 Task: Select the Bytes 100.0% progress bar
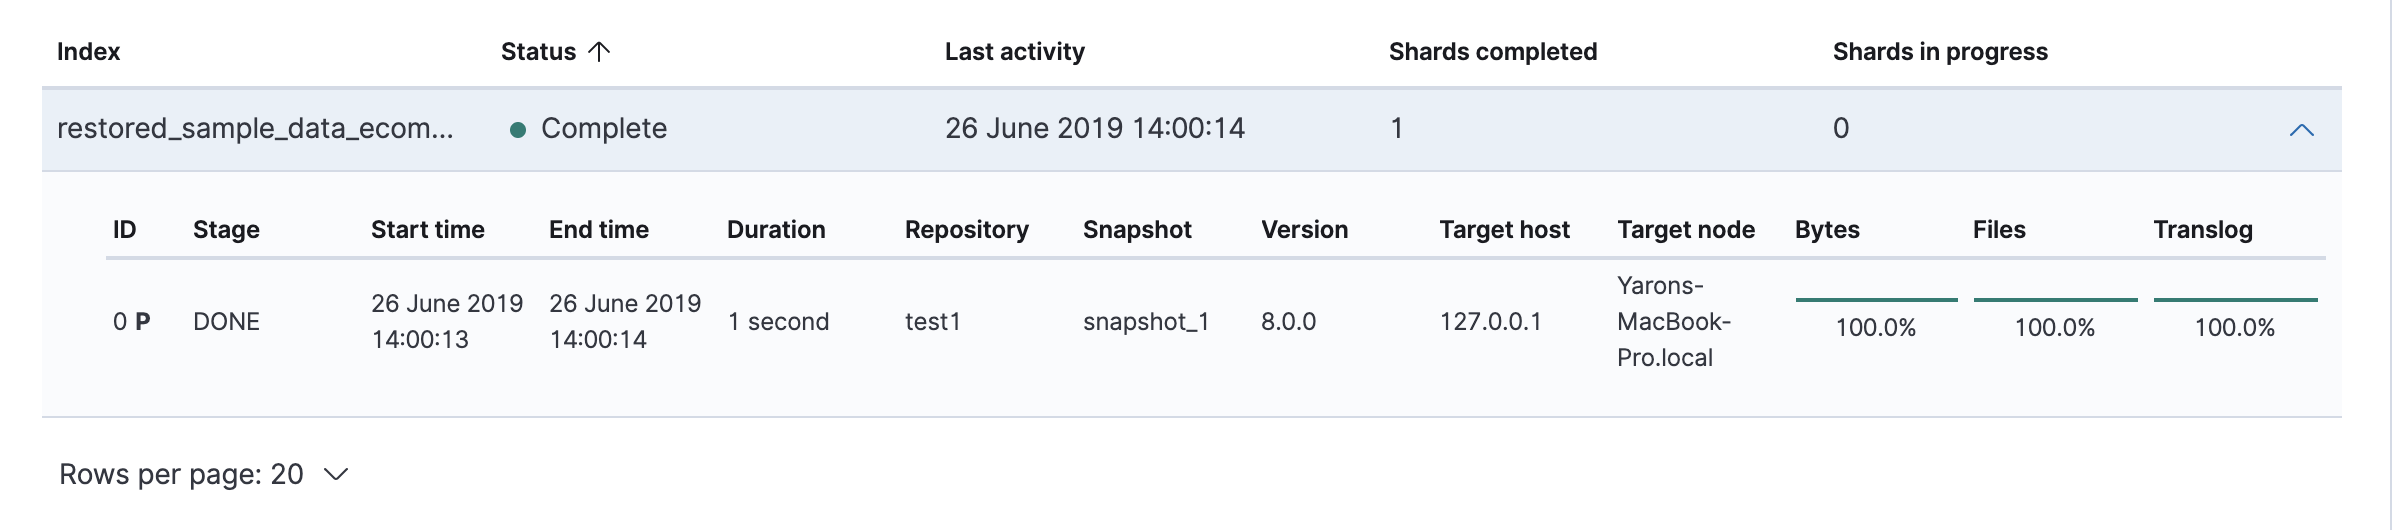(x=1876, y=299)
